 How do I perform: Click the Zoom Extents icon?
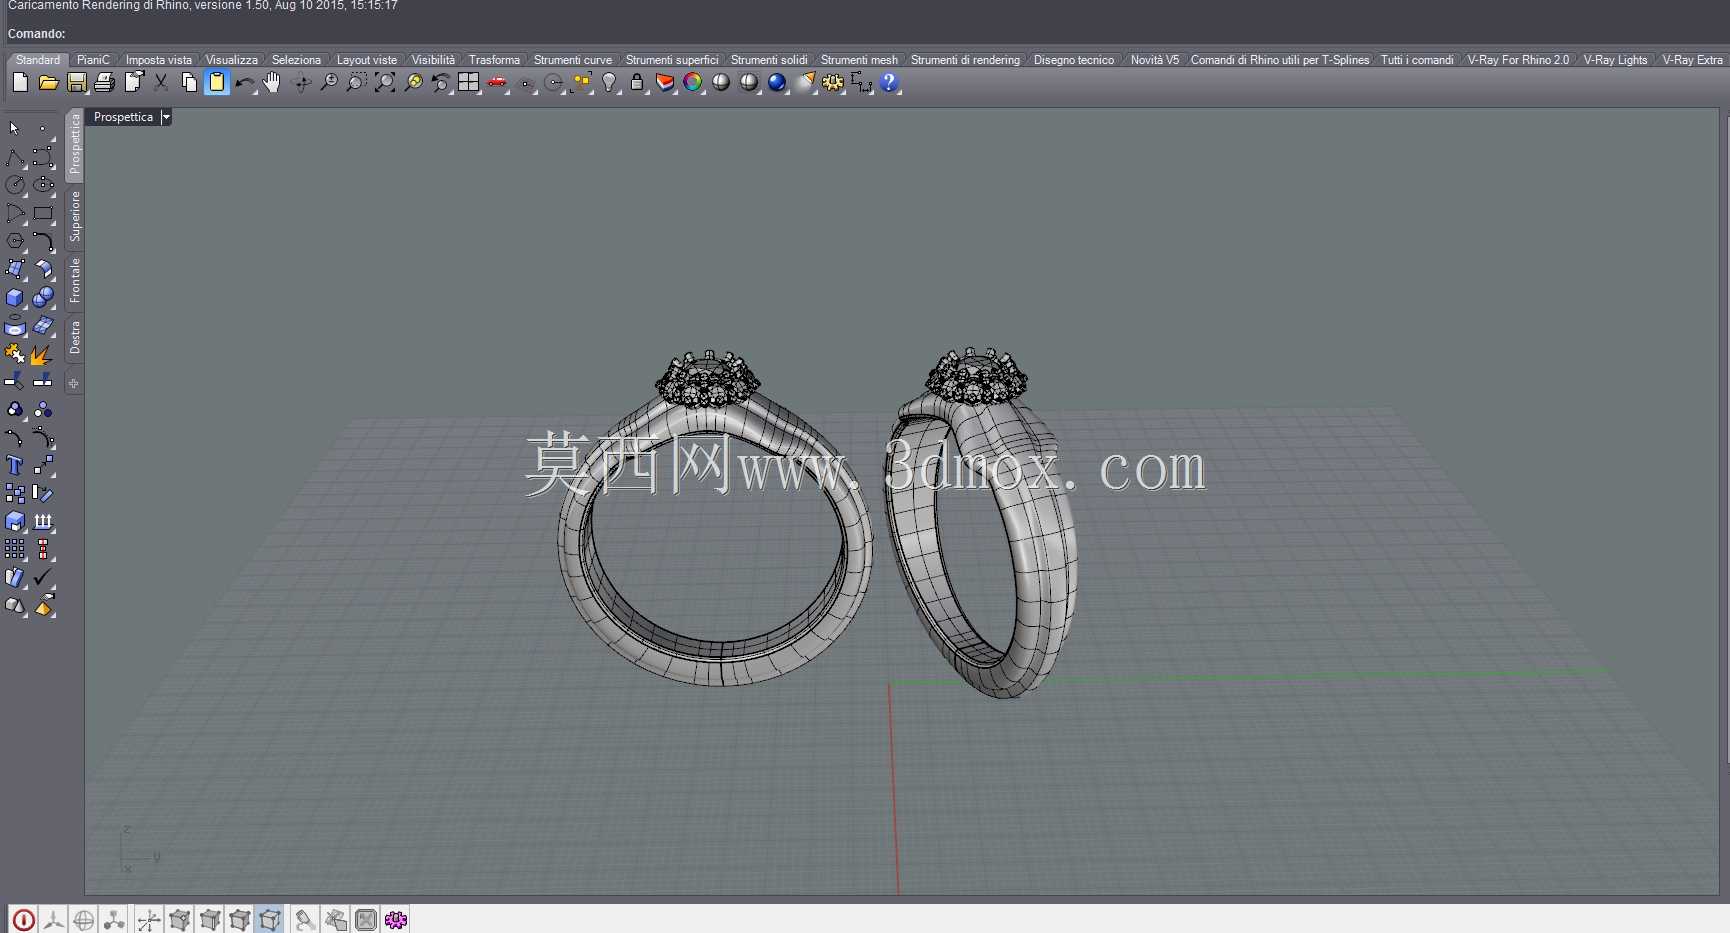coord(385,83)
